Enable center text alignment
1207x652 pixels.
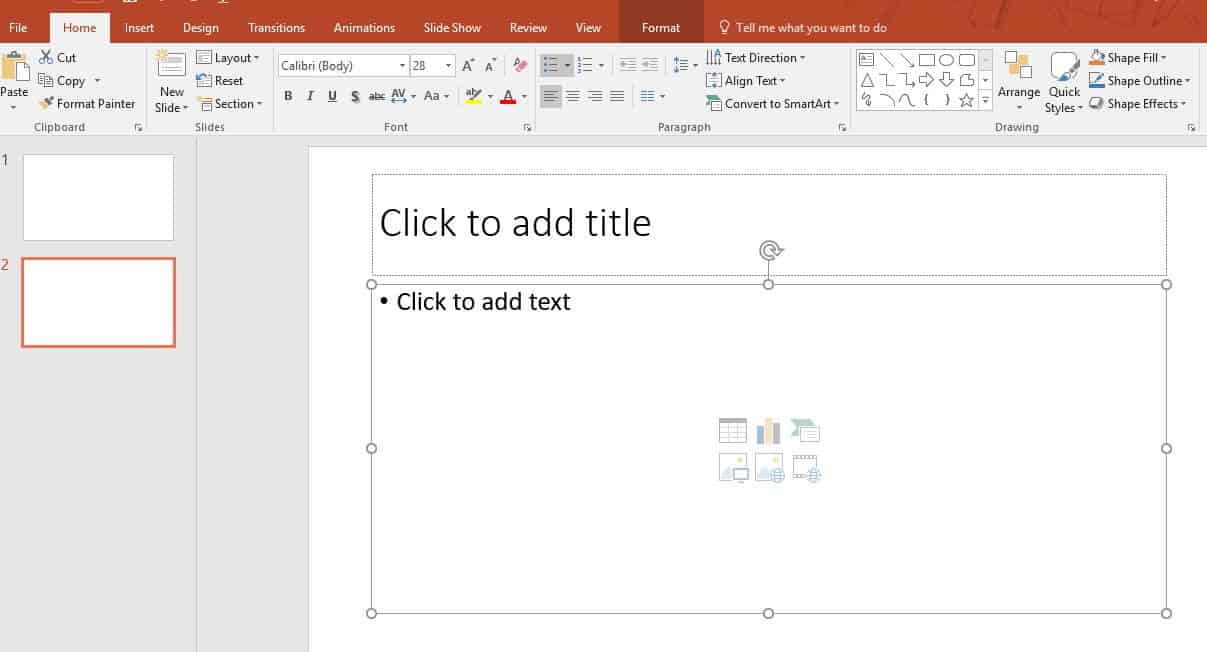click(573, 96)
